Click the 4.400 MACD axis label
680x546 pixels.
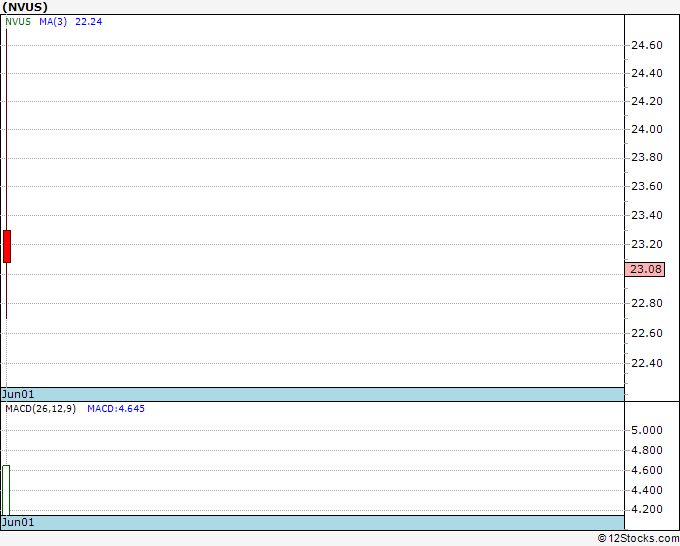click(x=647, y=490)
